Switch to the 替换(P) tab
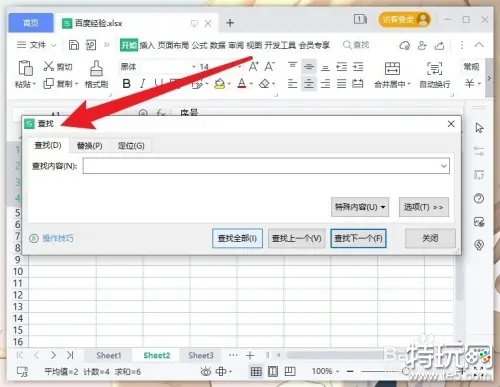500x387 pixels. click(x=89, y=146)
